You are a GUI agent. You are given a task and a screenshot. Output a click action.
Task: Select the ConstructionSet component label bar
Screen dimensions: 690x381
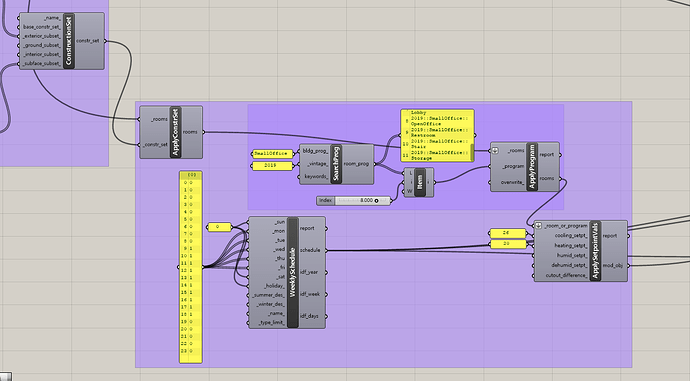[x=69, y=41]
